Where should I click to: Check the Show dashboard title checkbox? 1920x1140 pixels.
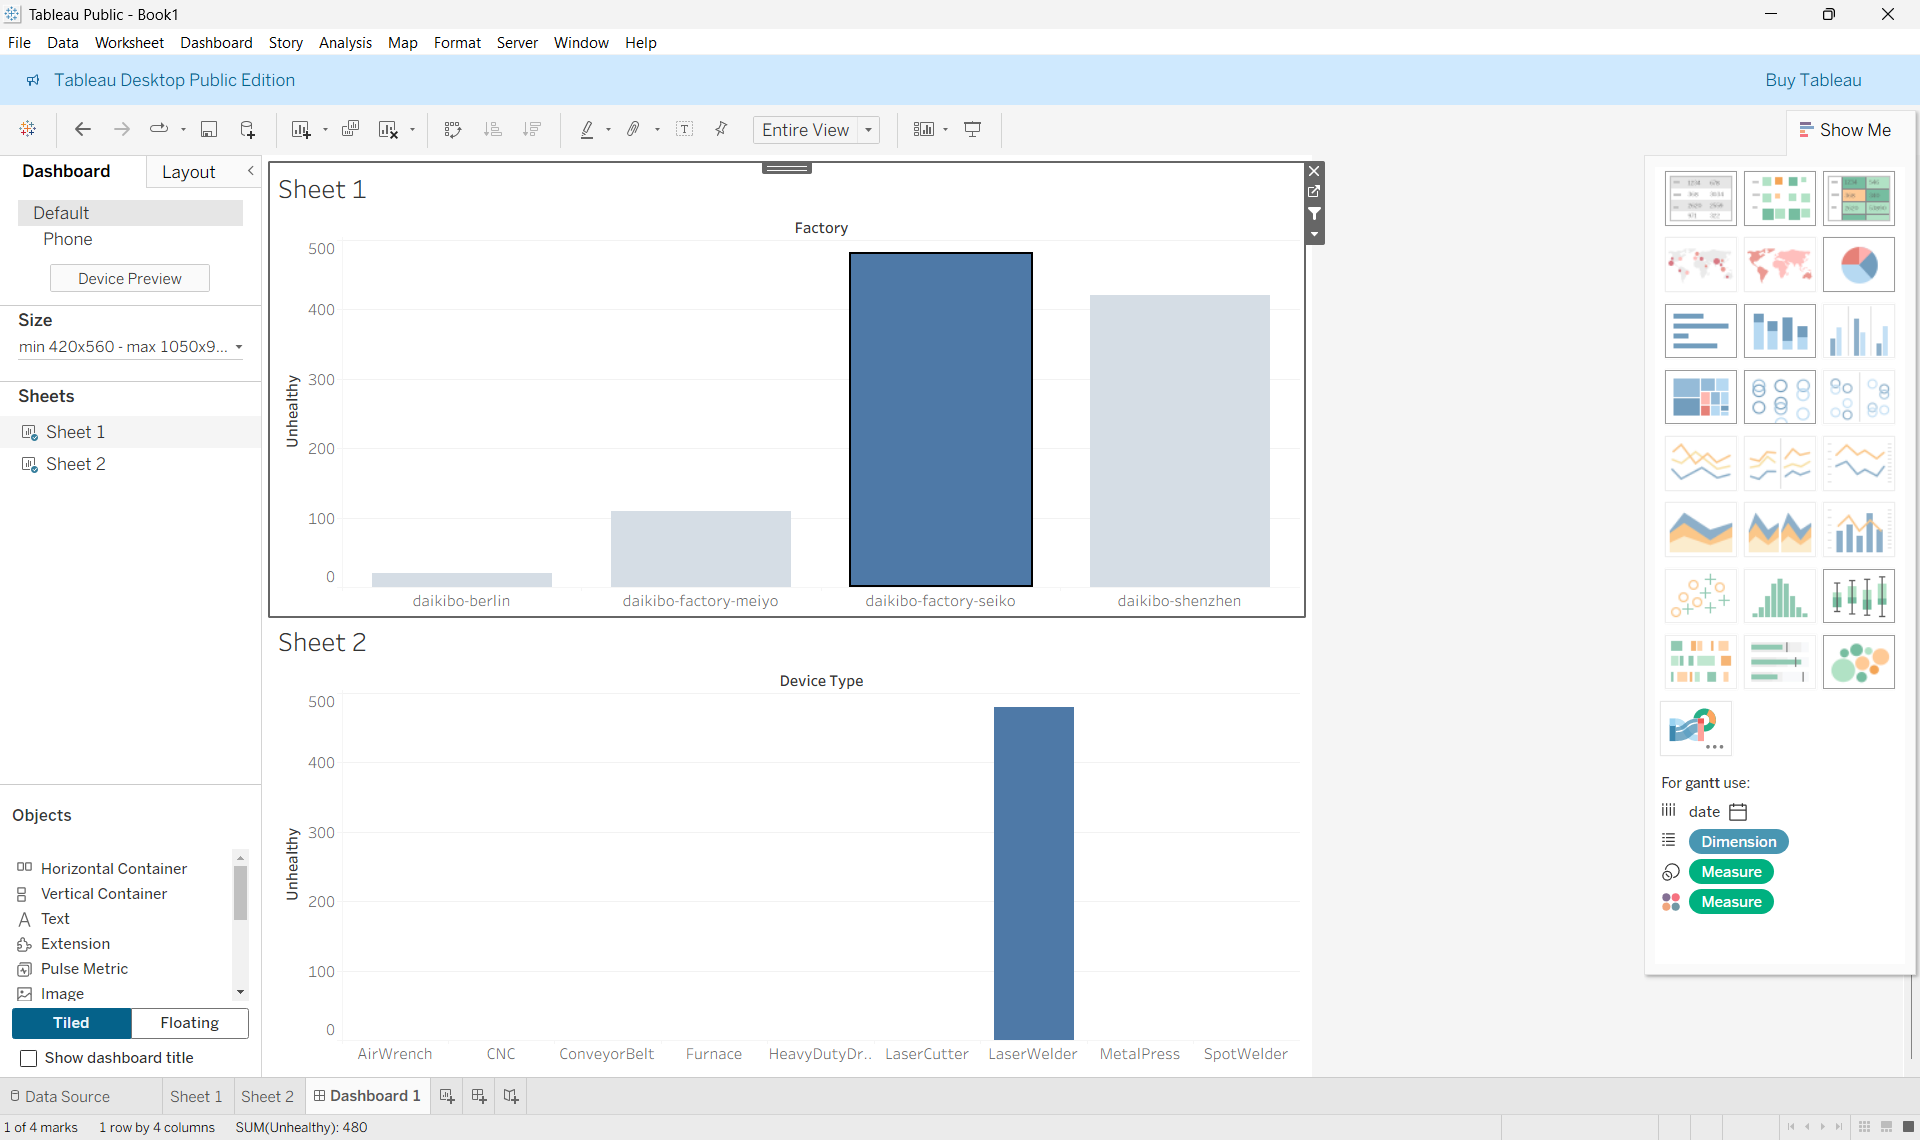29,1058
